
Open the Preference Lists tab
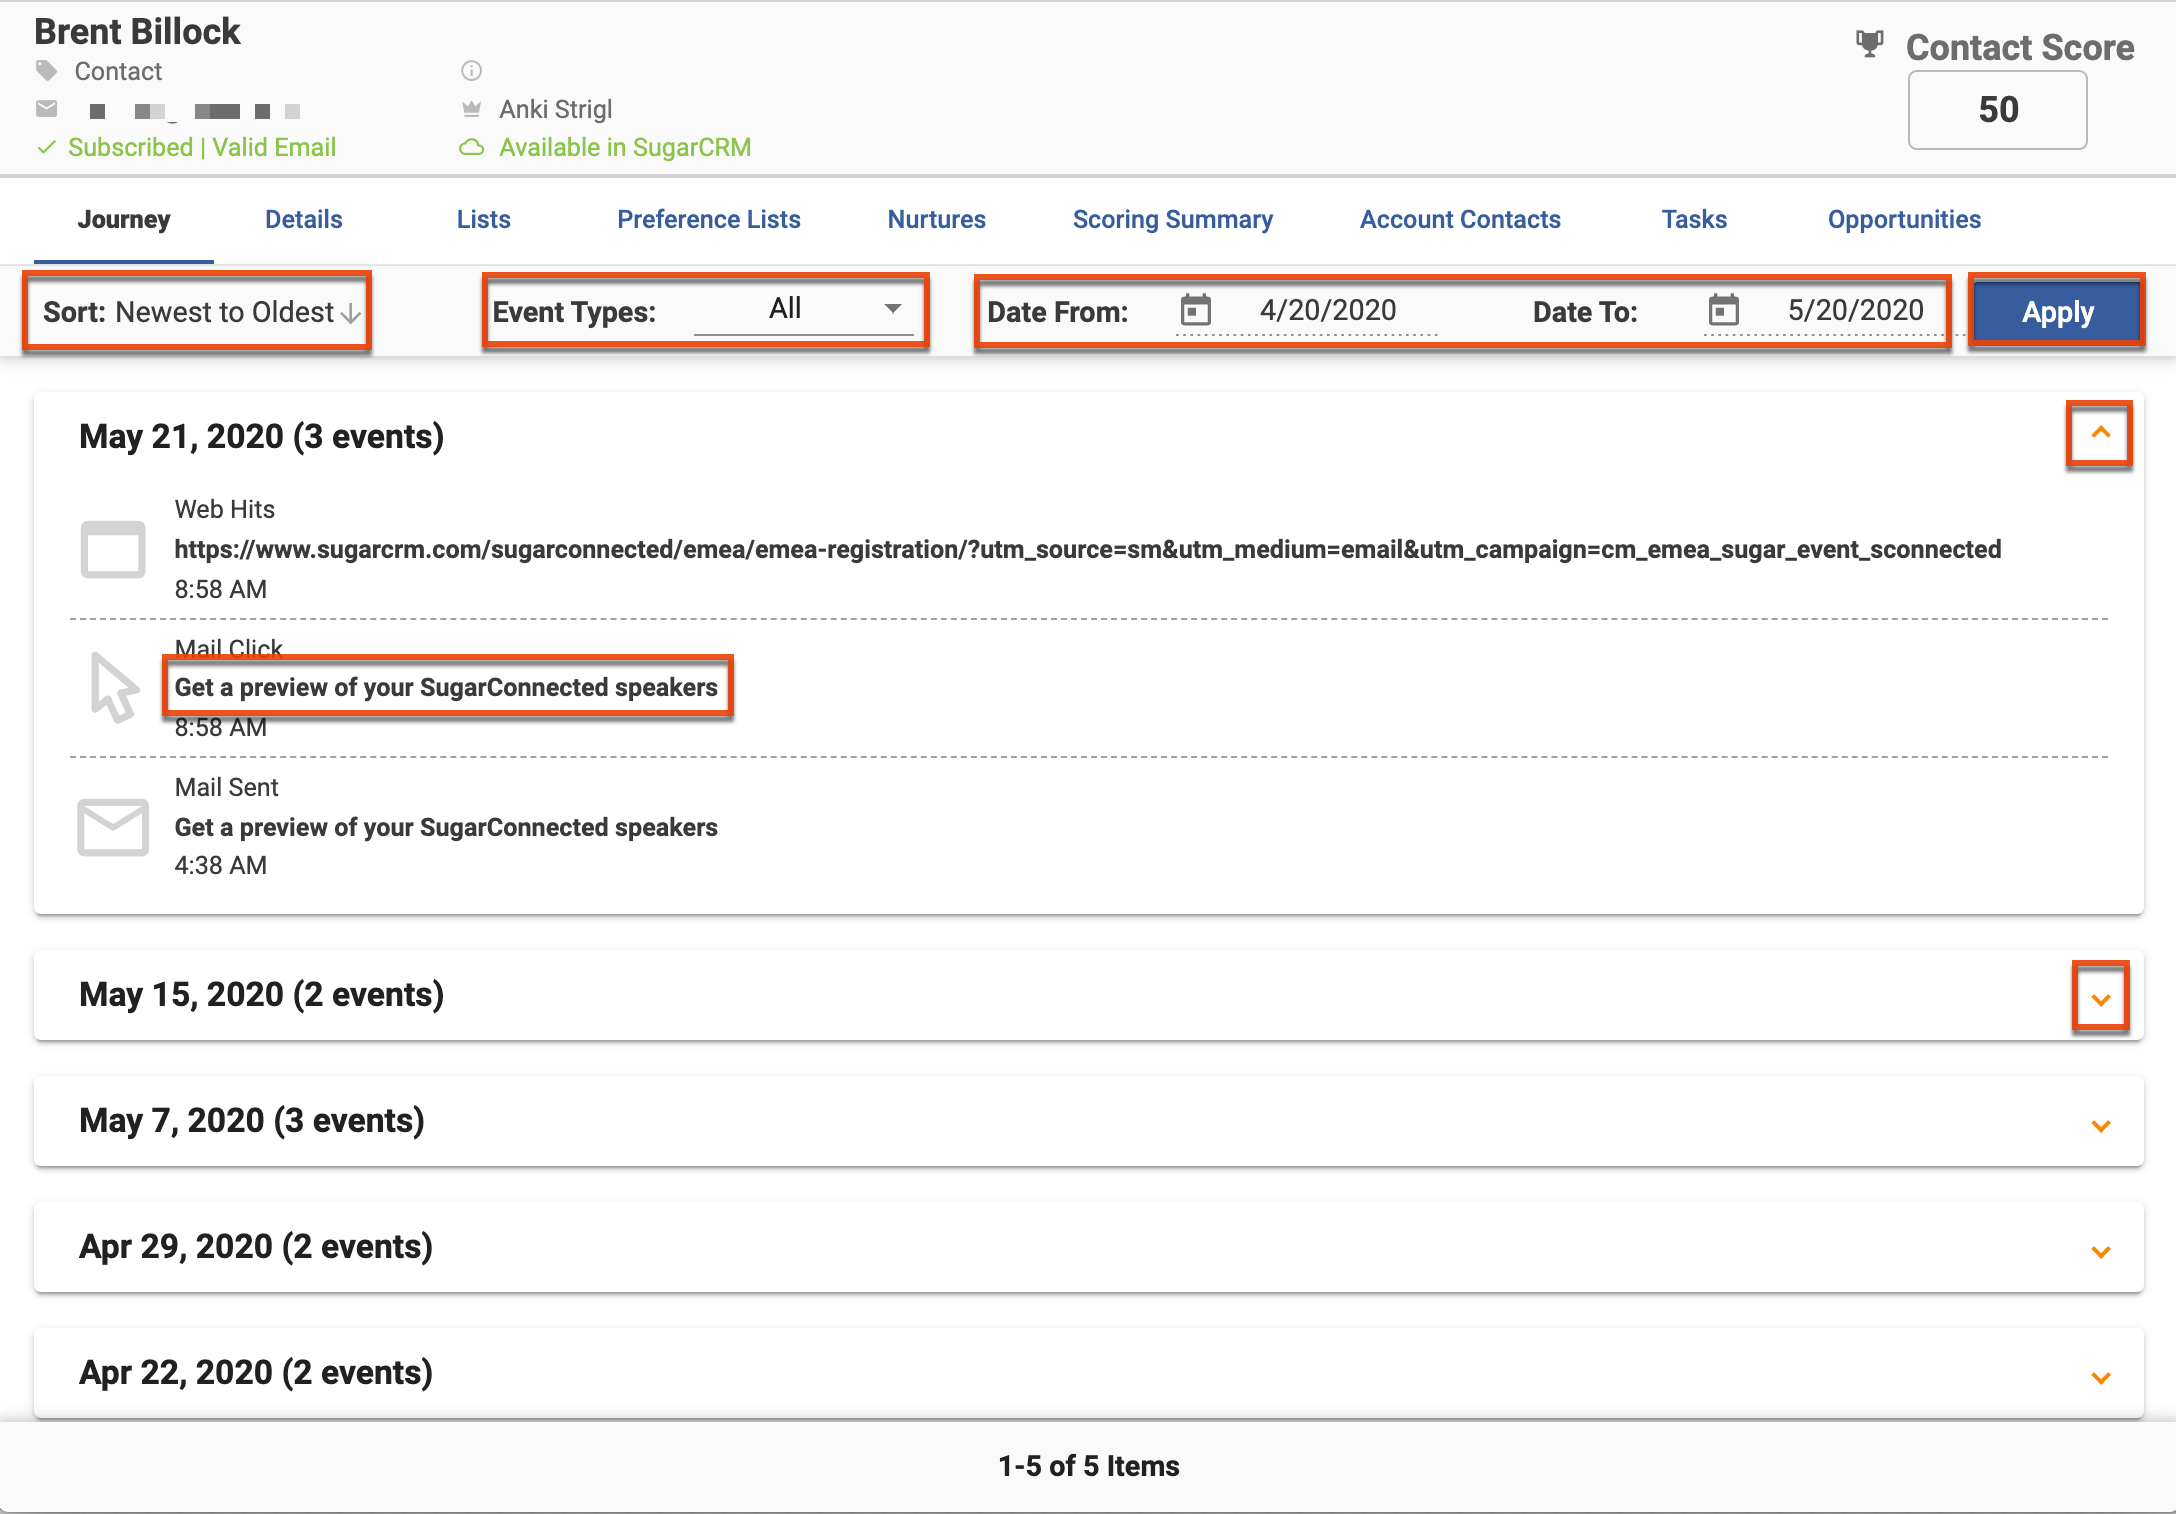[x=708, y=220]
